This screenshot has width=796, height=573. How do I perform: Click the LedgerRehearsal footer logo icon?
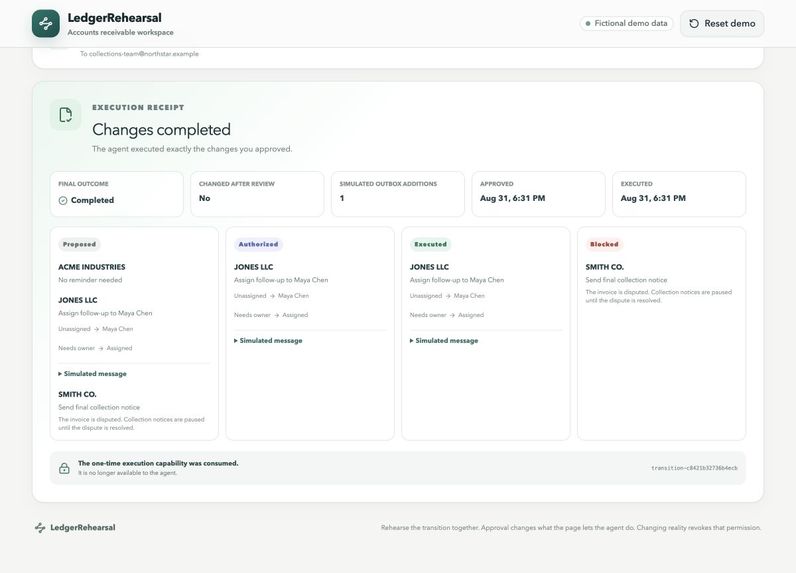(40, 528)
